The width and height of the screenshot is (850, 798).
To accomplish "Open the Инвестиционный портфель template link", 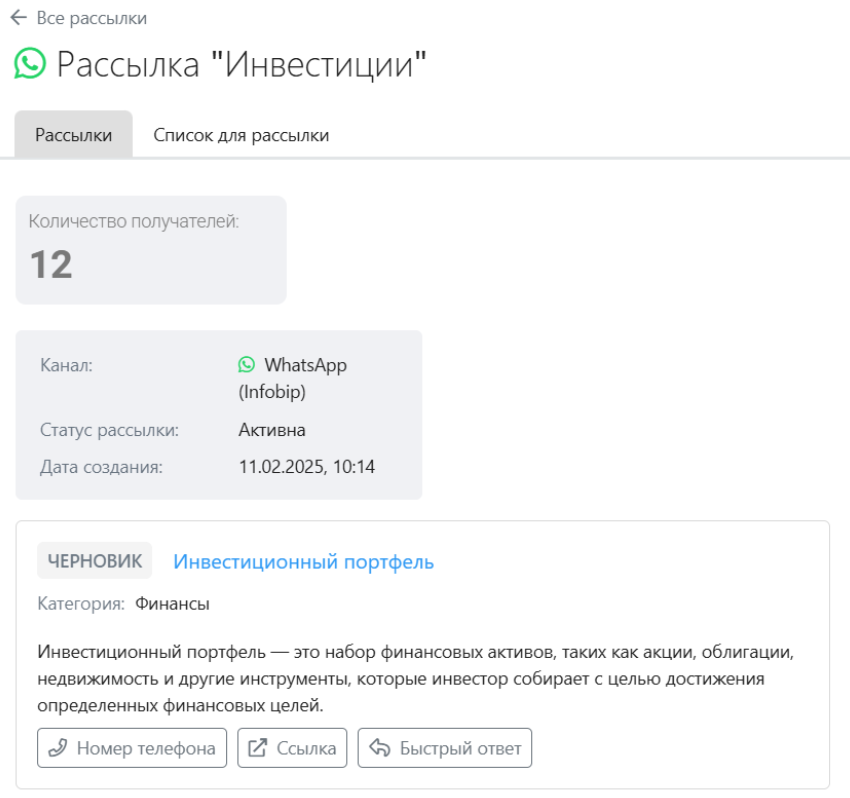I will click(x=304, y=562).
